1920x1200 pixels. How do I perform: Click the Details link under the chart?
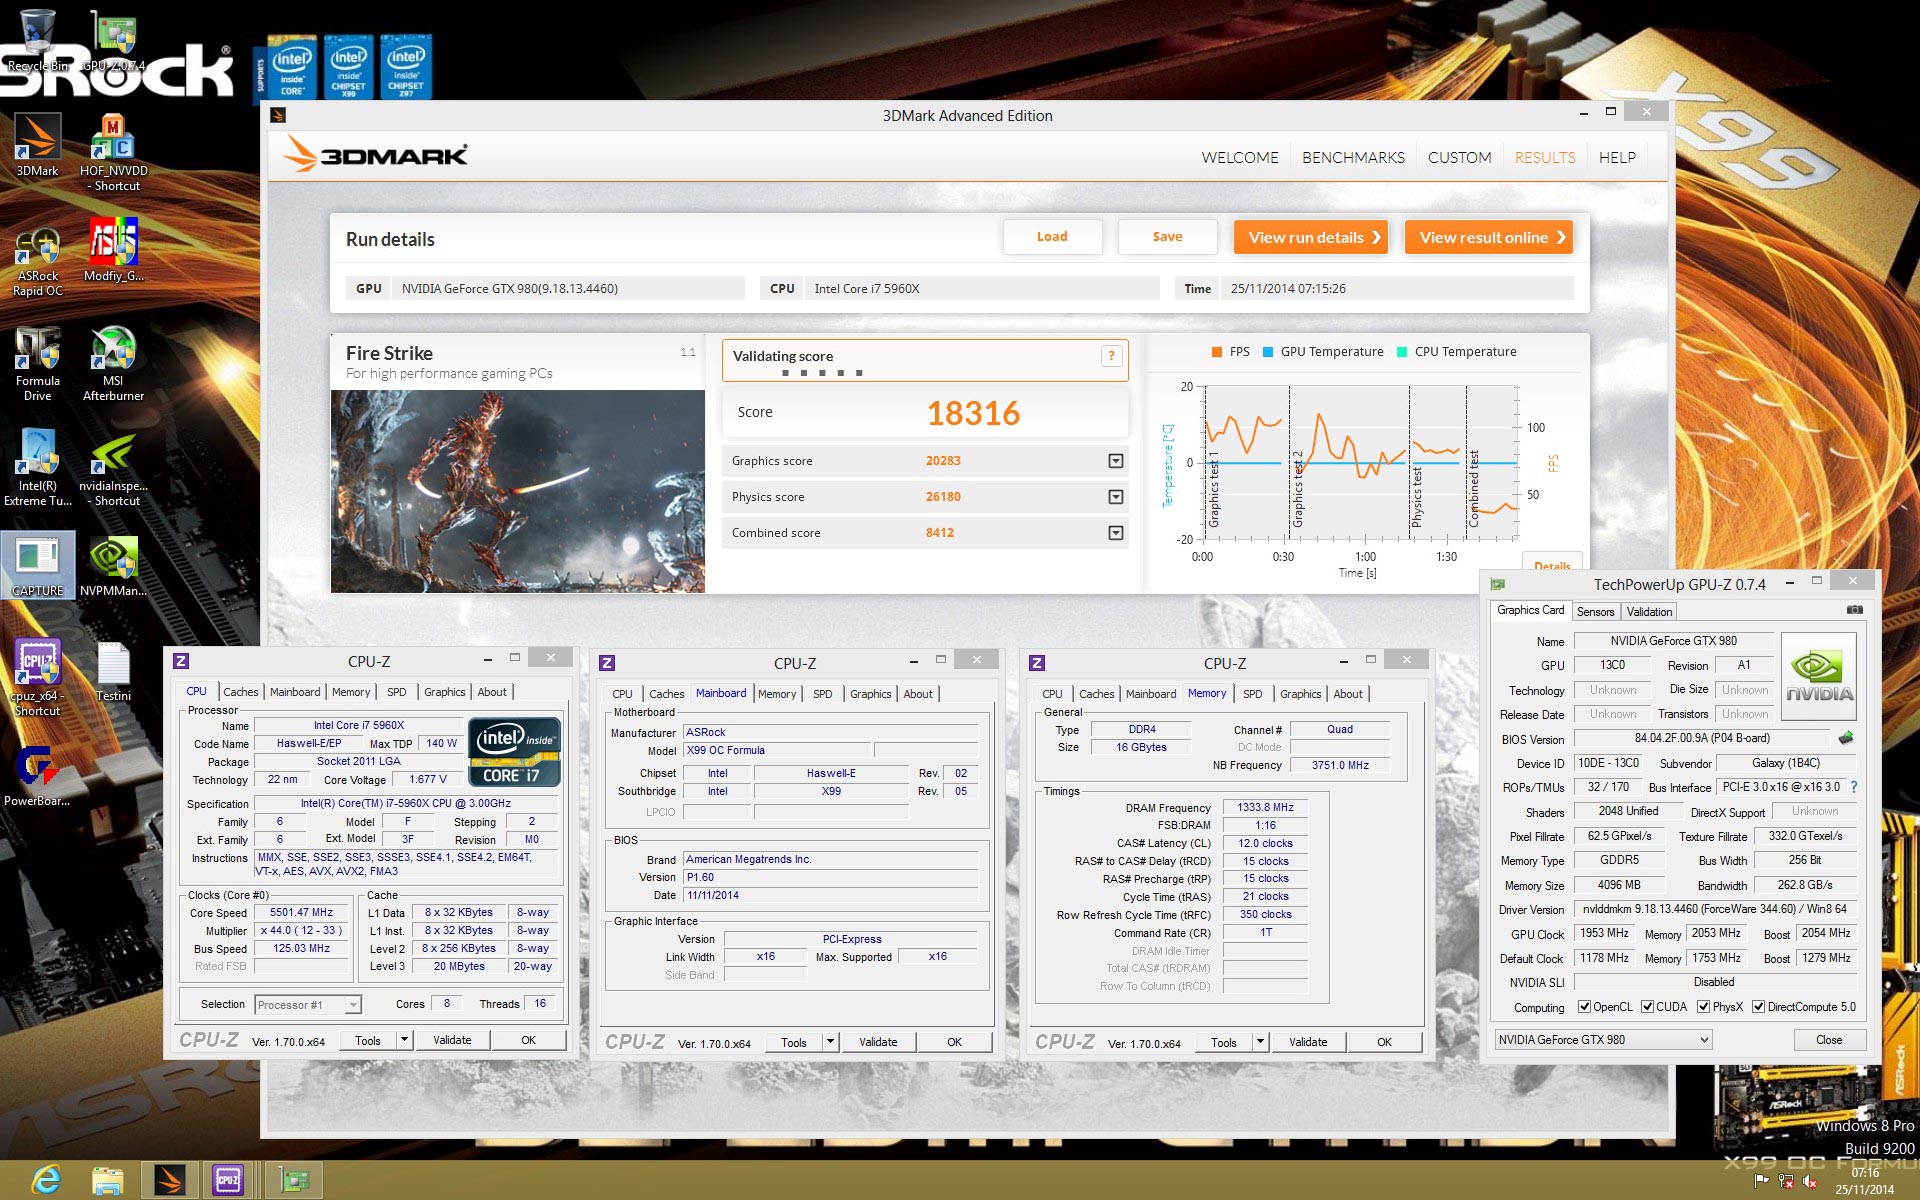(1552, 566)
